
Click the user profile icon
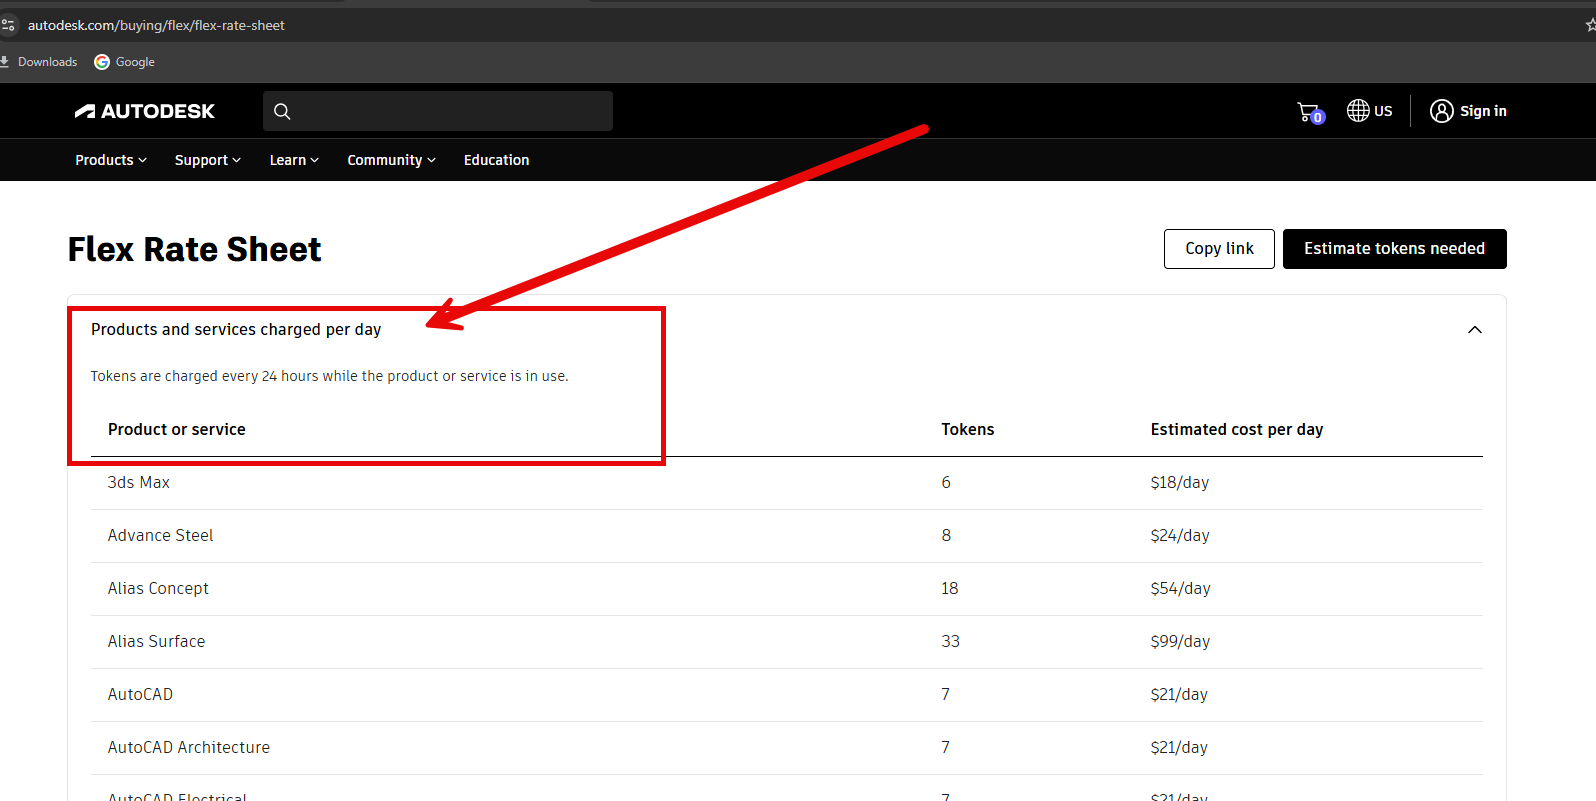coord(1441,111)
